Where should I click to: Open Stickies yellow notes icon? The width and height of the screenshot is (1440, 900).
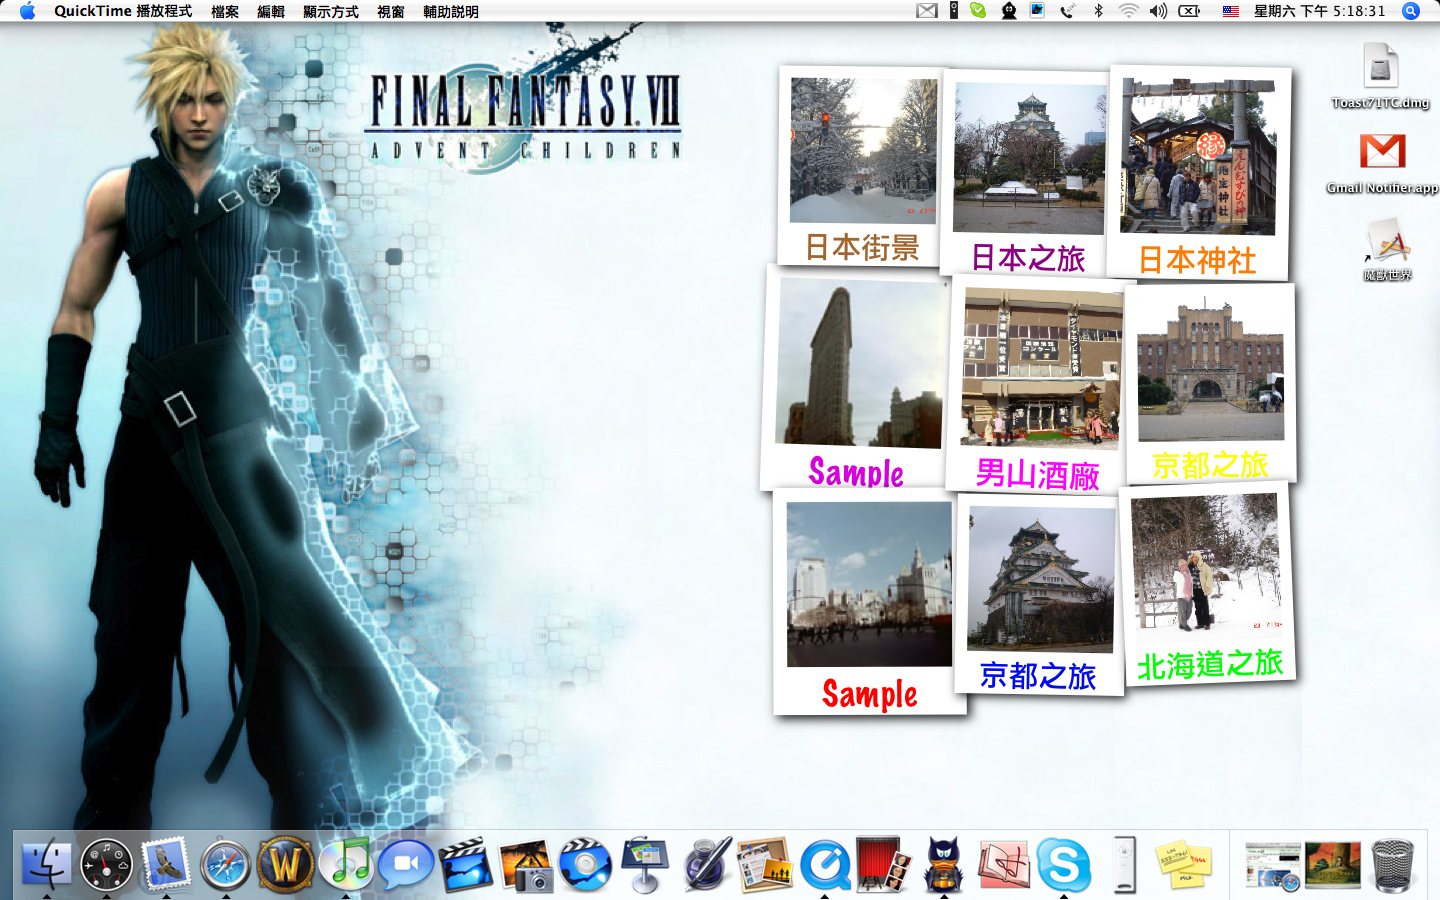click(x=1184, y=864)
